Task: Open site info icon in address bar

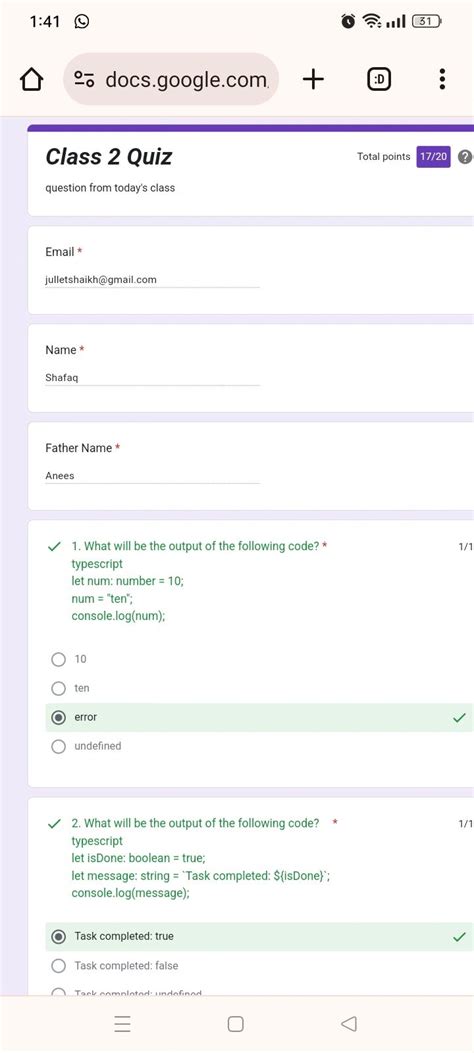Action: [84, 80]
